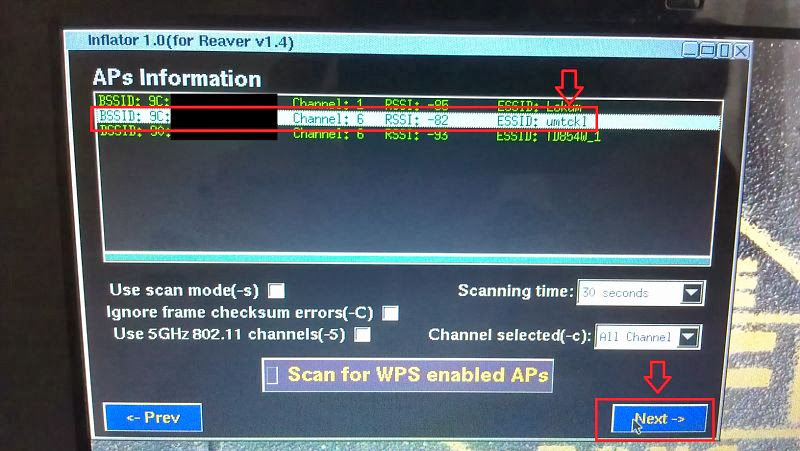Image resolution: width=800 pixels, height=451 pixels.
Task: Minimize the Inflator window
Action: (690, 49)
